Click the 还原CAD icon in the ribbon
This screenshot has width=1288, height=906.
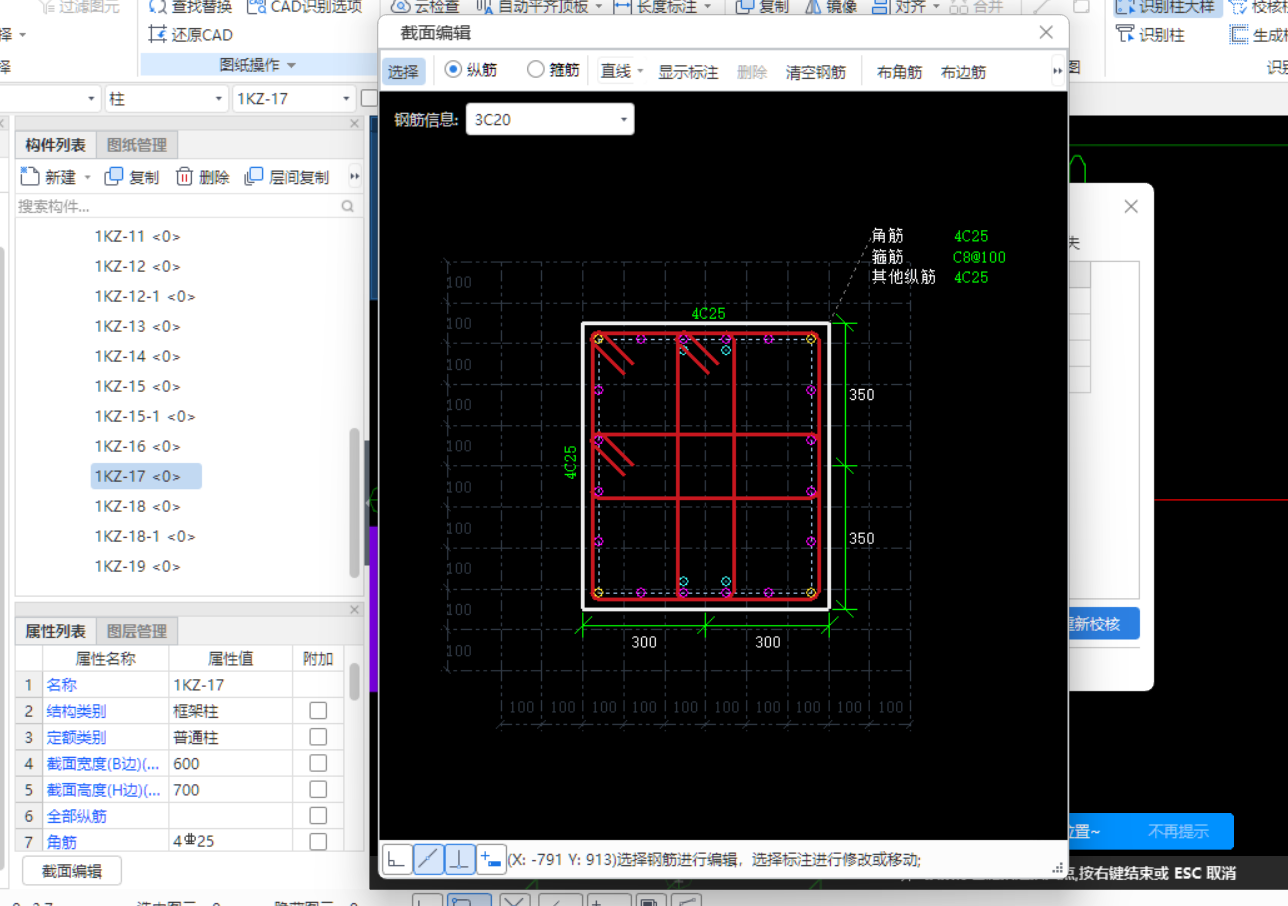coord(157,35)
